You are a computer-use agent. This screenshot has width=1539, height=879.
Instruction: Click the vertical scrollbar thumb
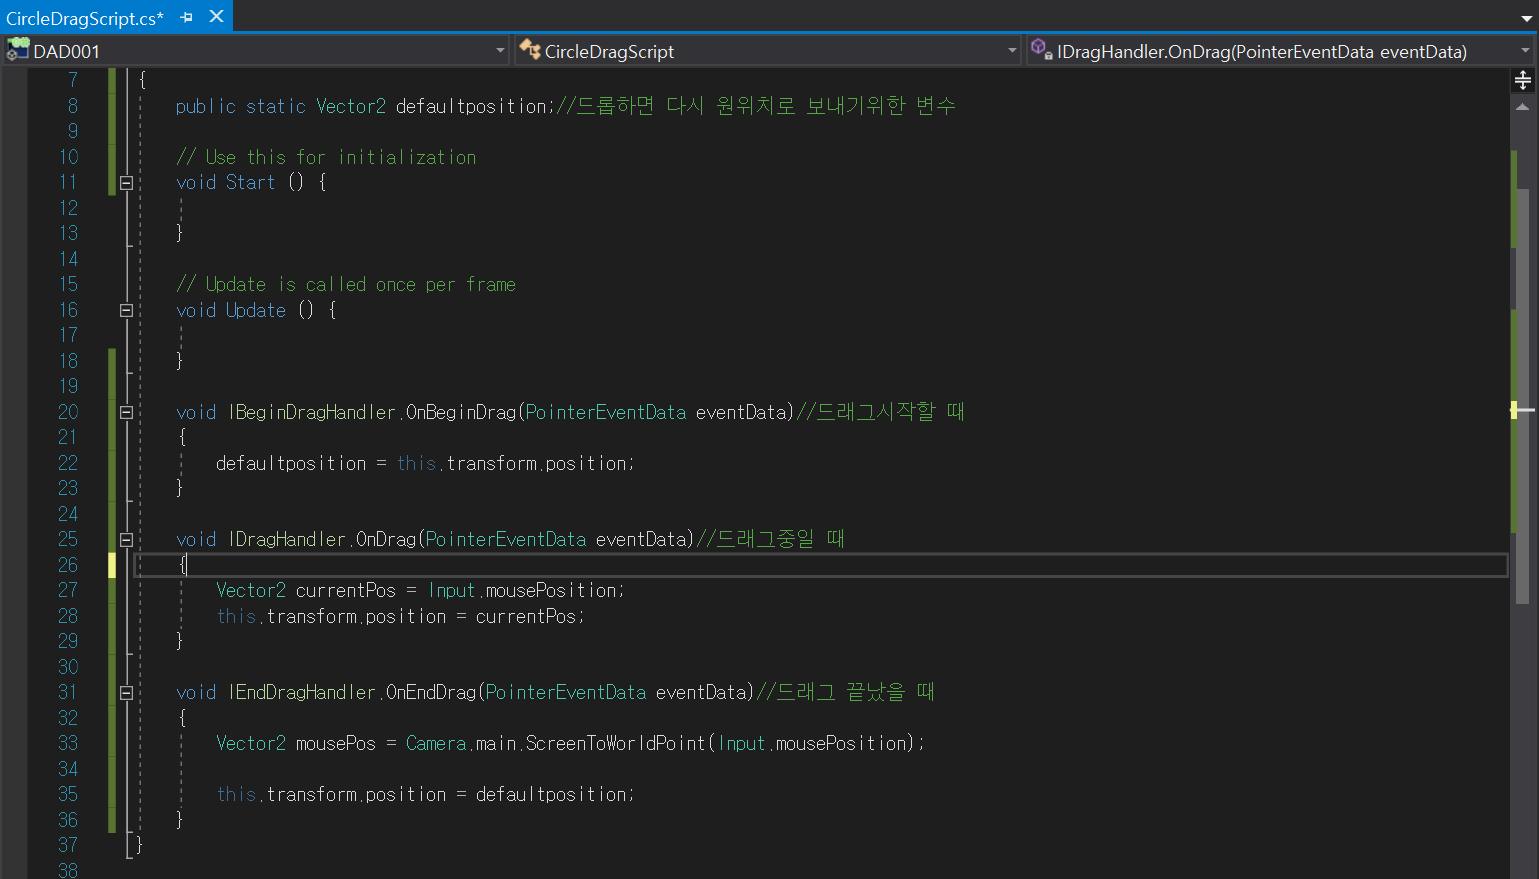tap(1523, 396)
